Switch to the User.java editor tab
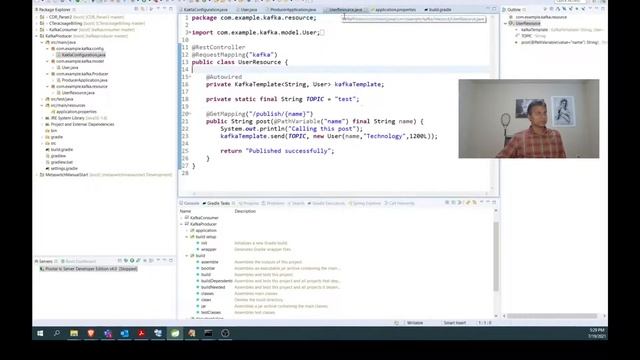The height and width of the screenshot is (360, 640). coord(248,9)
